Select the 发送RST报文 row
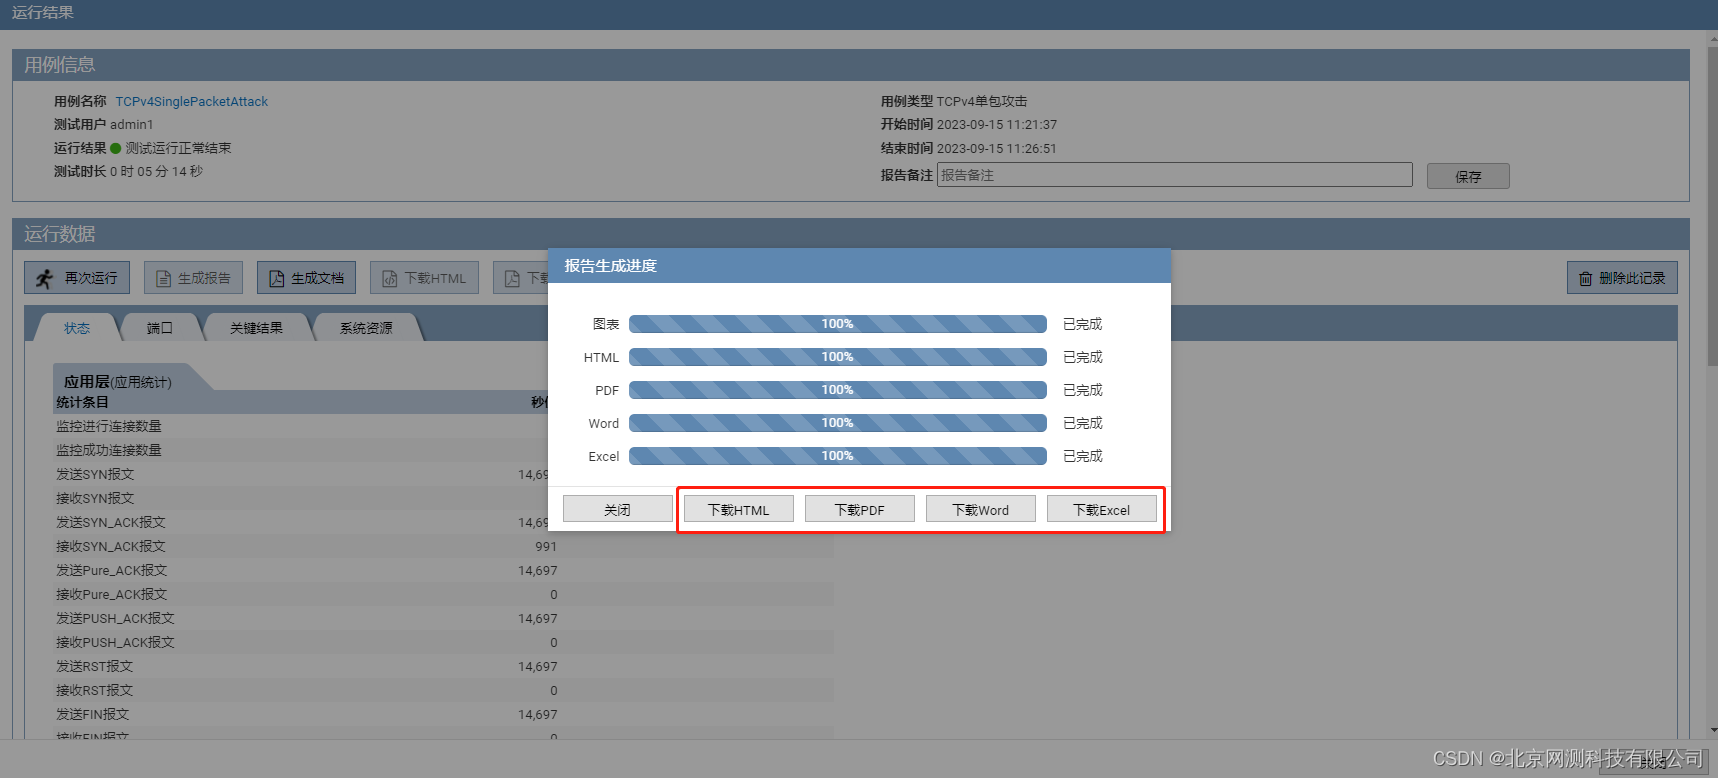 443,666
